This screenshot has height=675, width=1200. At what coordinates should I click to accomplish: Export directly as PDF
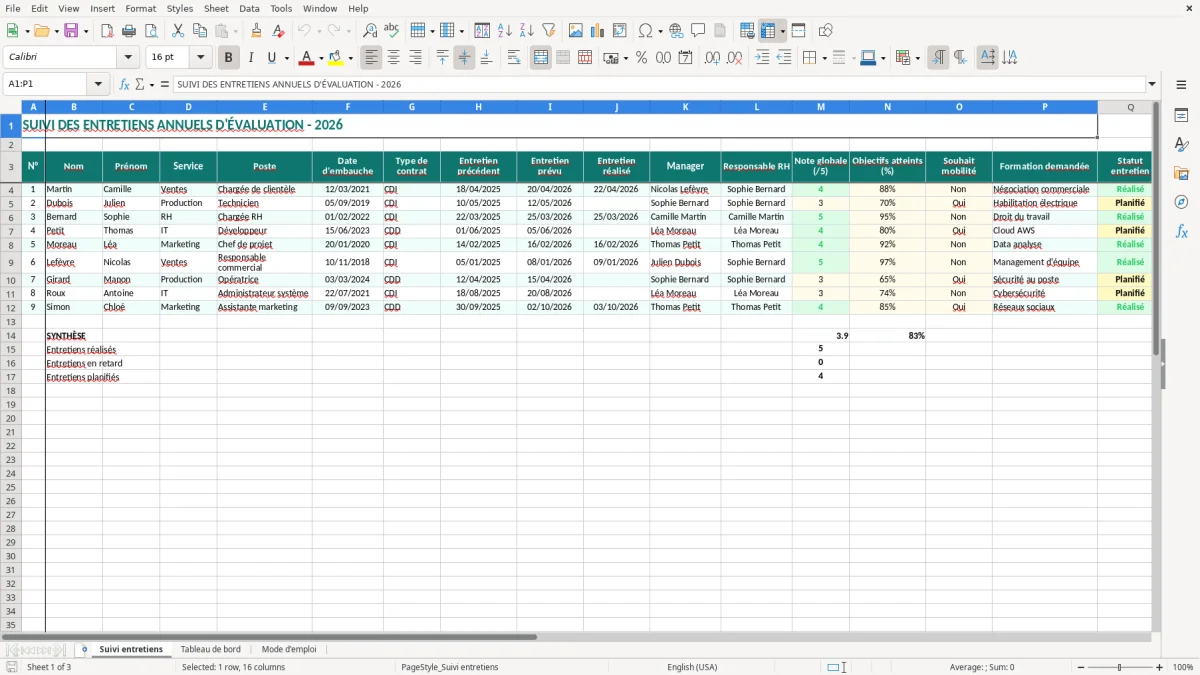point(107,31)
